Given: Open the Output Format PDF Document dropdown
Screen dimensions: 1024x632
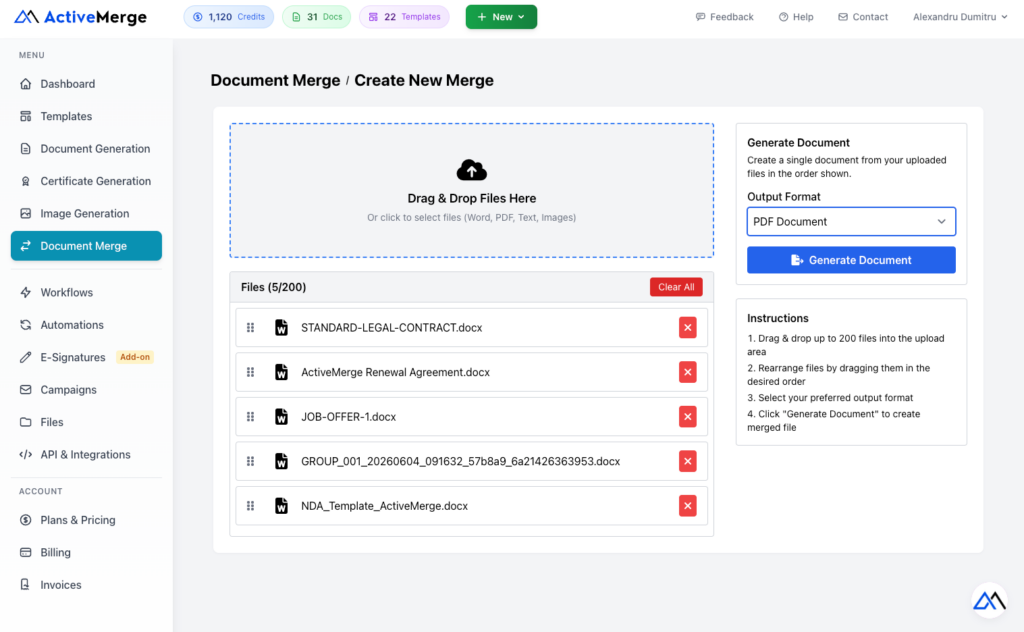Looking at the screenshot, I should [851, 221].
